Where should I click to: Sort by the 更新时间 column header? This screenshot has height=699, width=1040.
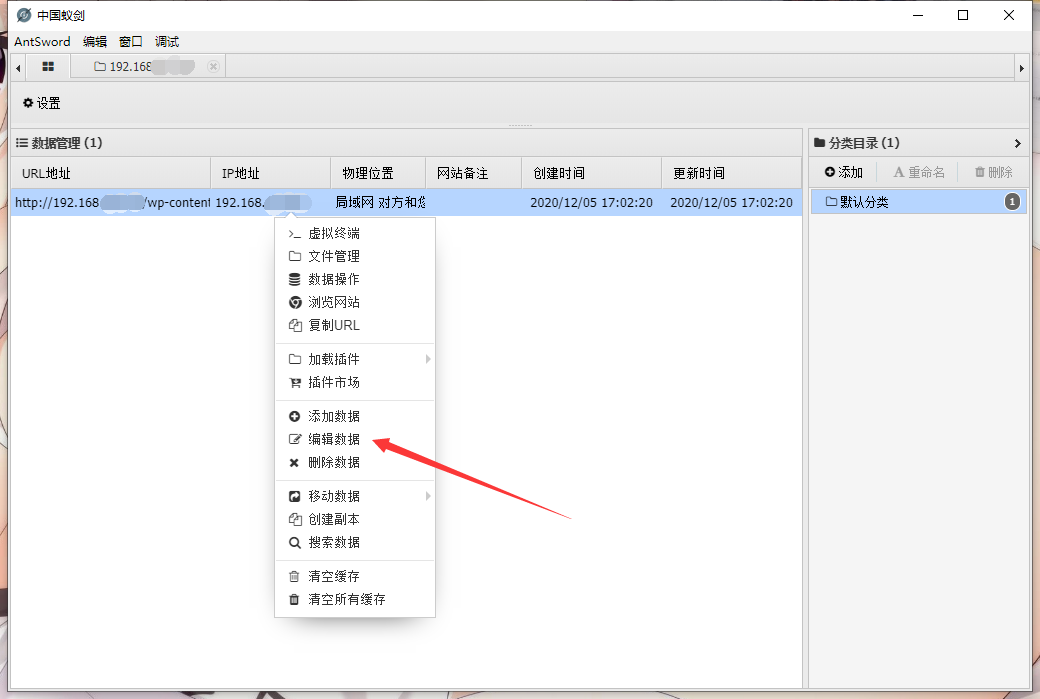pos(732,173)
